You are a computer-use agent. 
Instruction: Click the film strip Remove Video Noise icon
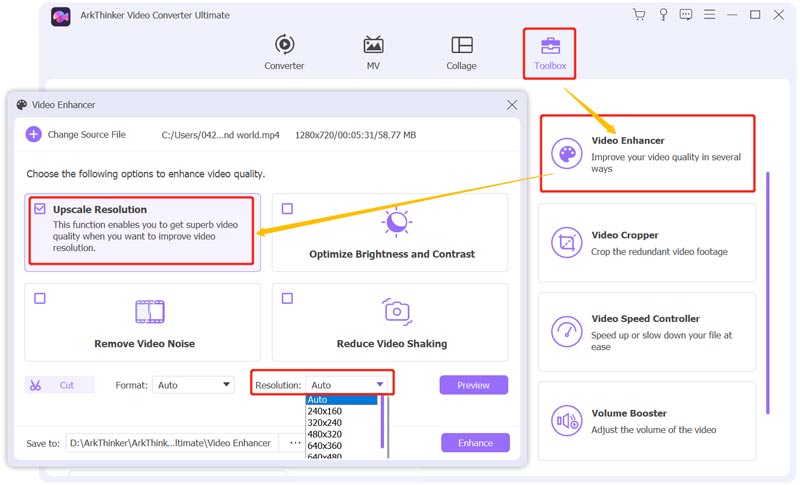pos(149,312)
